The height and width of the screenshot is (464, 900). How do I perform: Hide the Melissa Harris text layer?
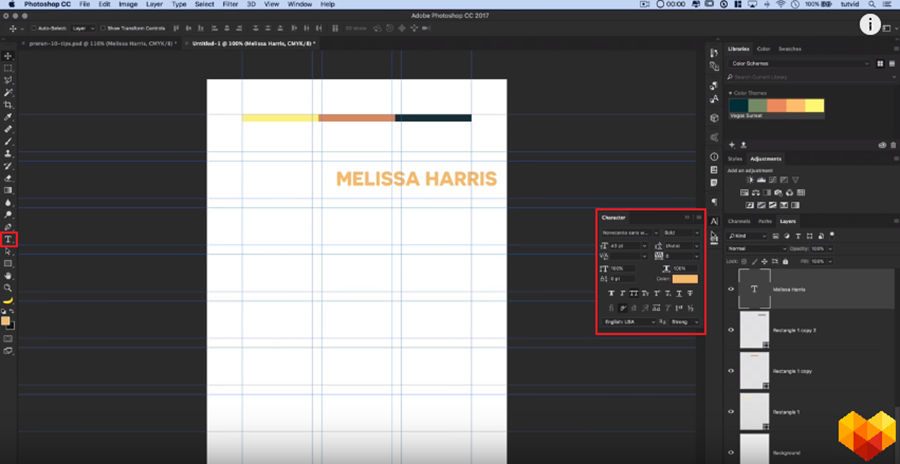(731, 289)
